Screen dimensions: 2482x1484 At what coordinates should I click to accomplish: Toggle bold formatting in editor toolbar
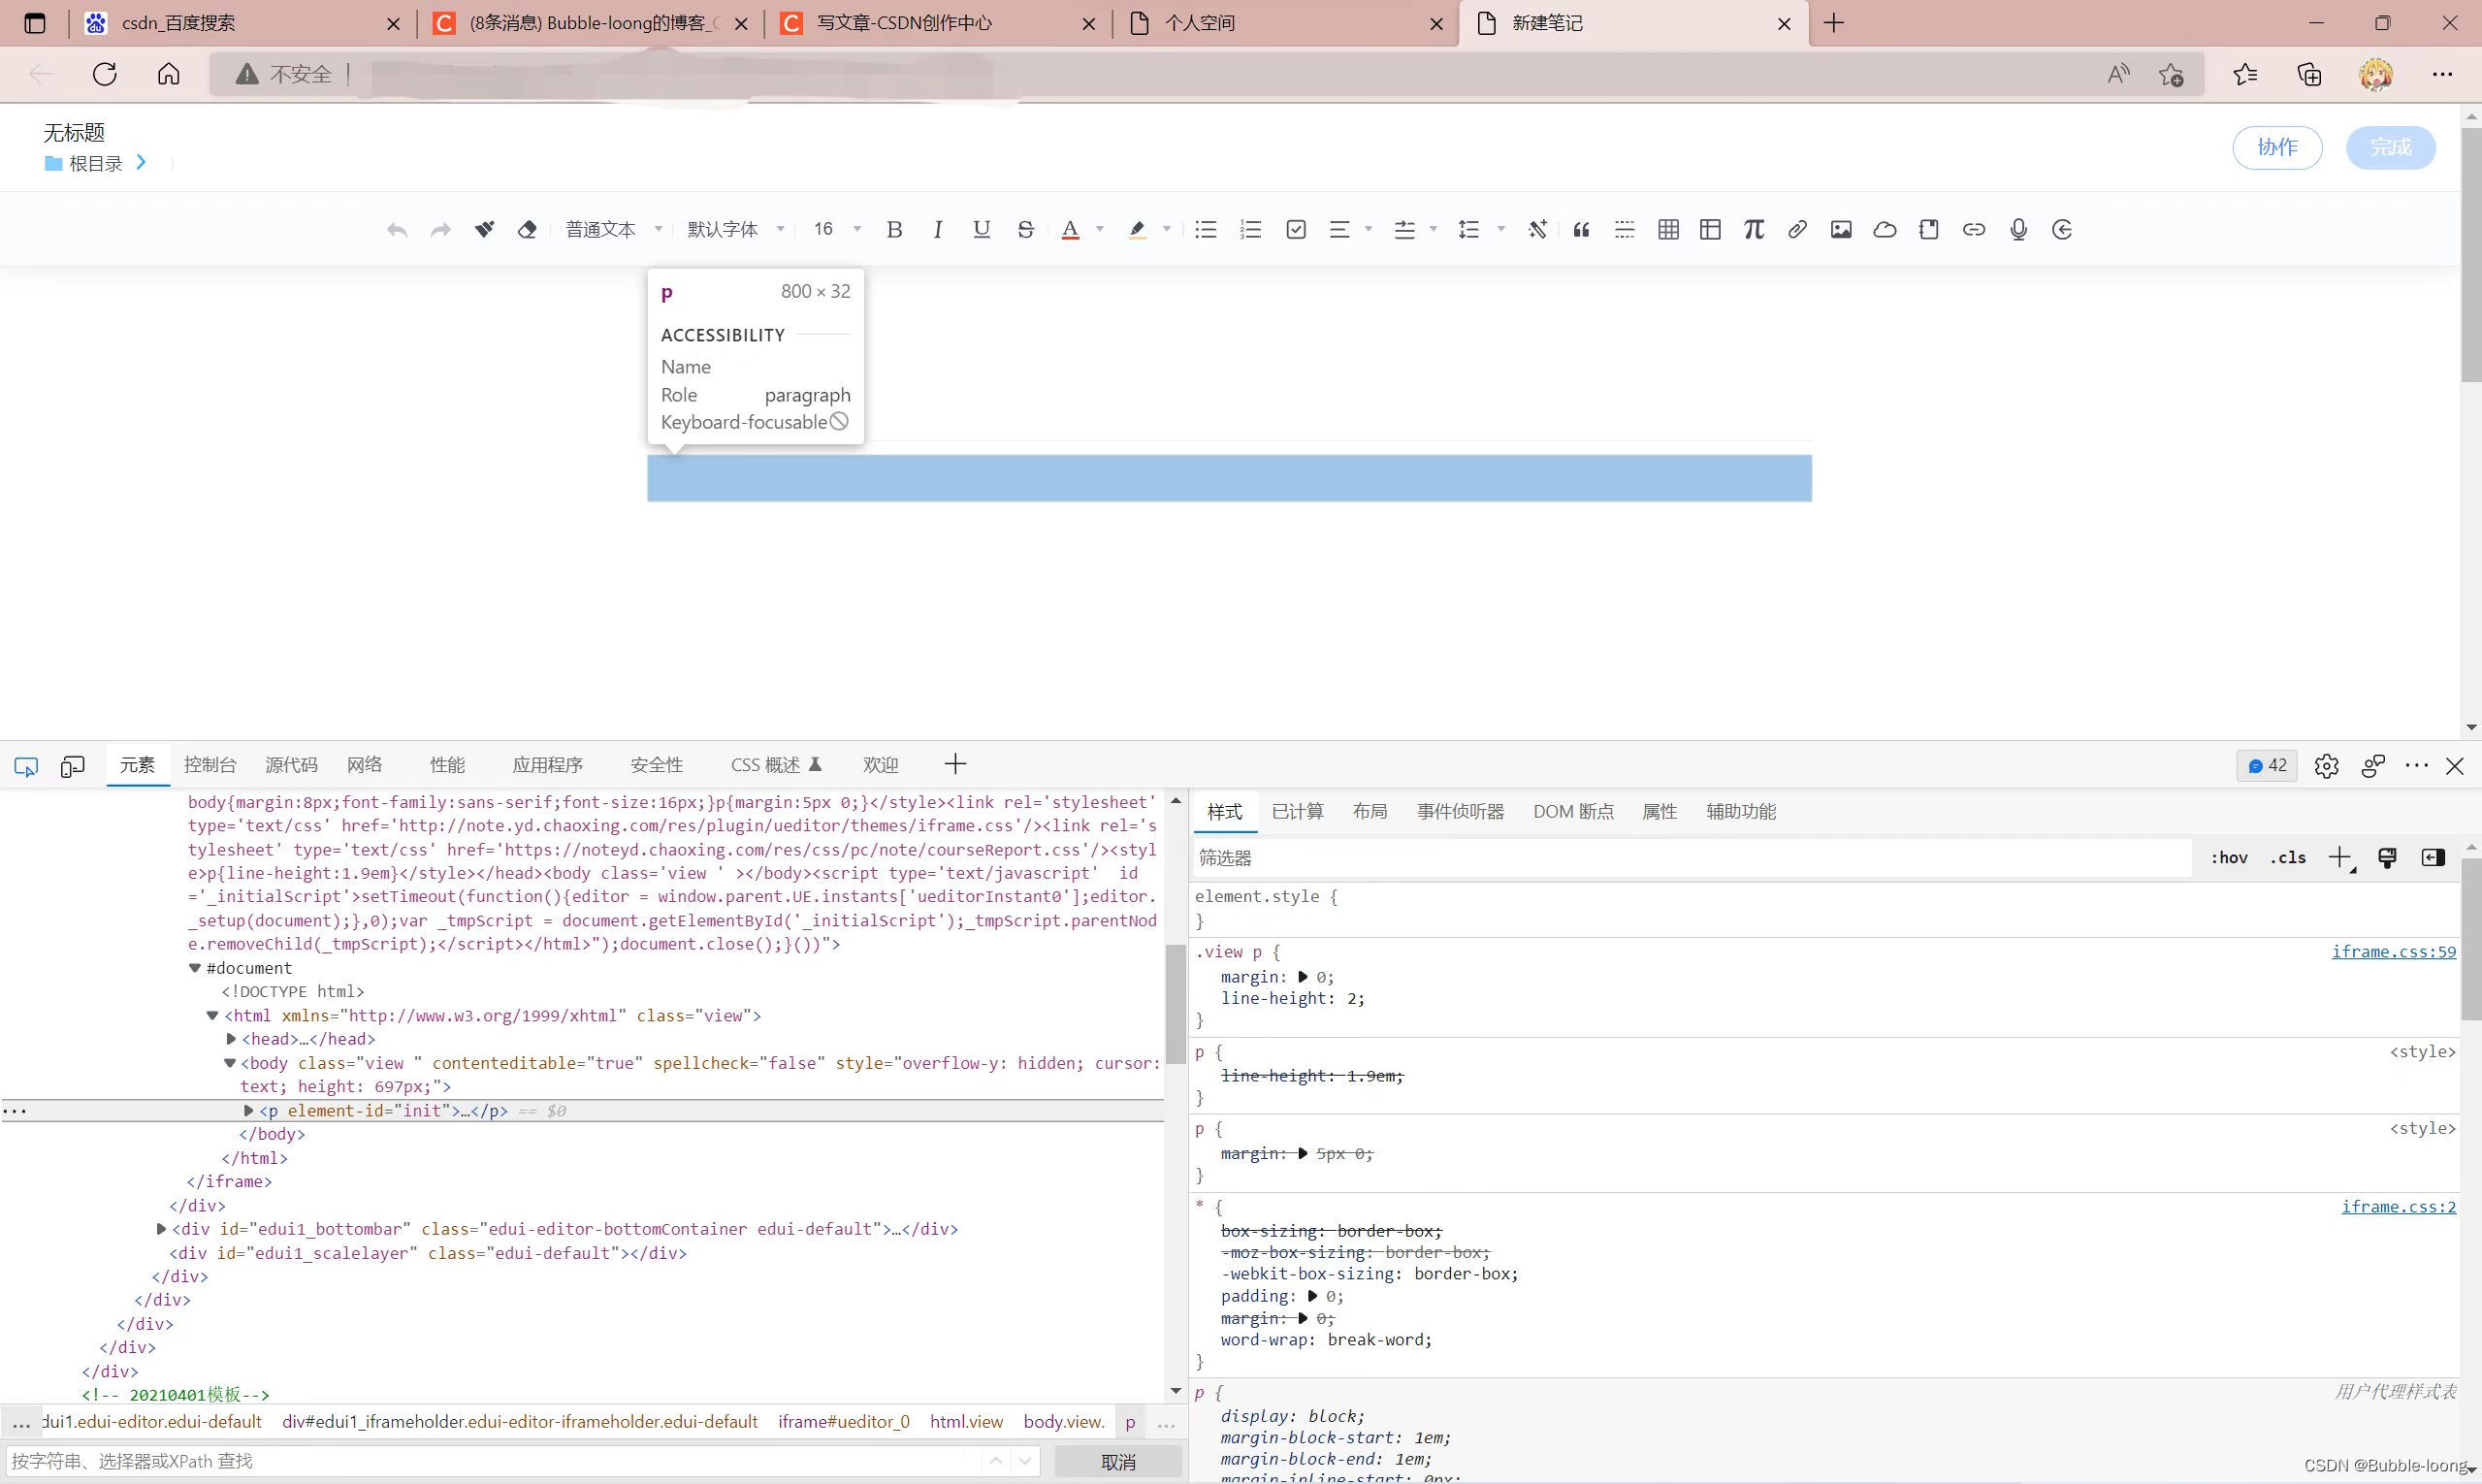pos(894,230)
